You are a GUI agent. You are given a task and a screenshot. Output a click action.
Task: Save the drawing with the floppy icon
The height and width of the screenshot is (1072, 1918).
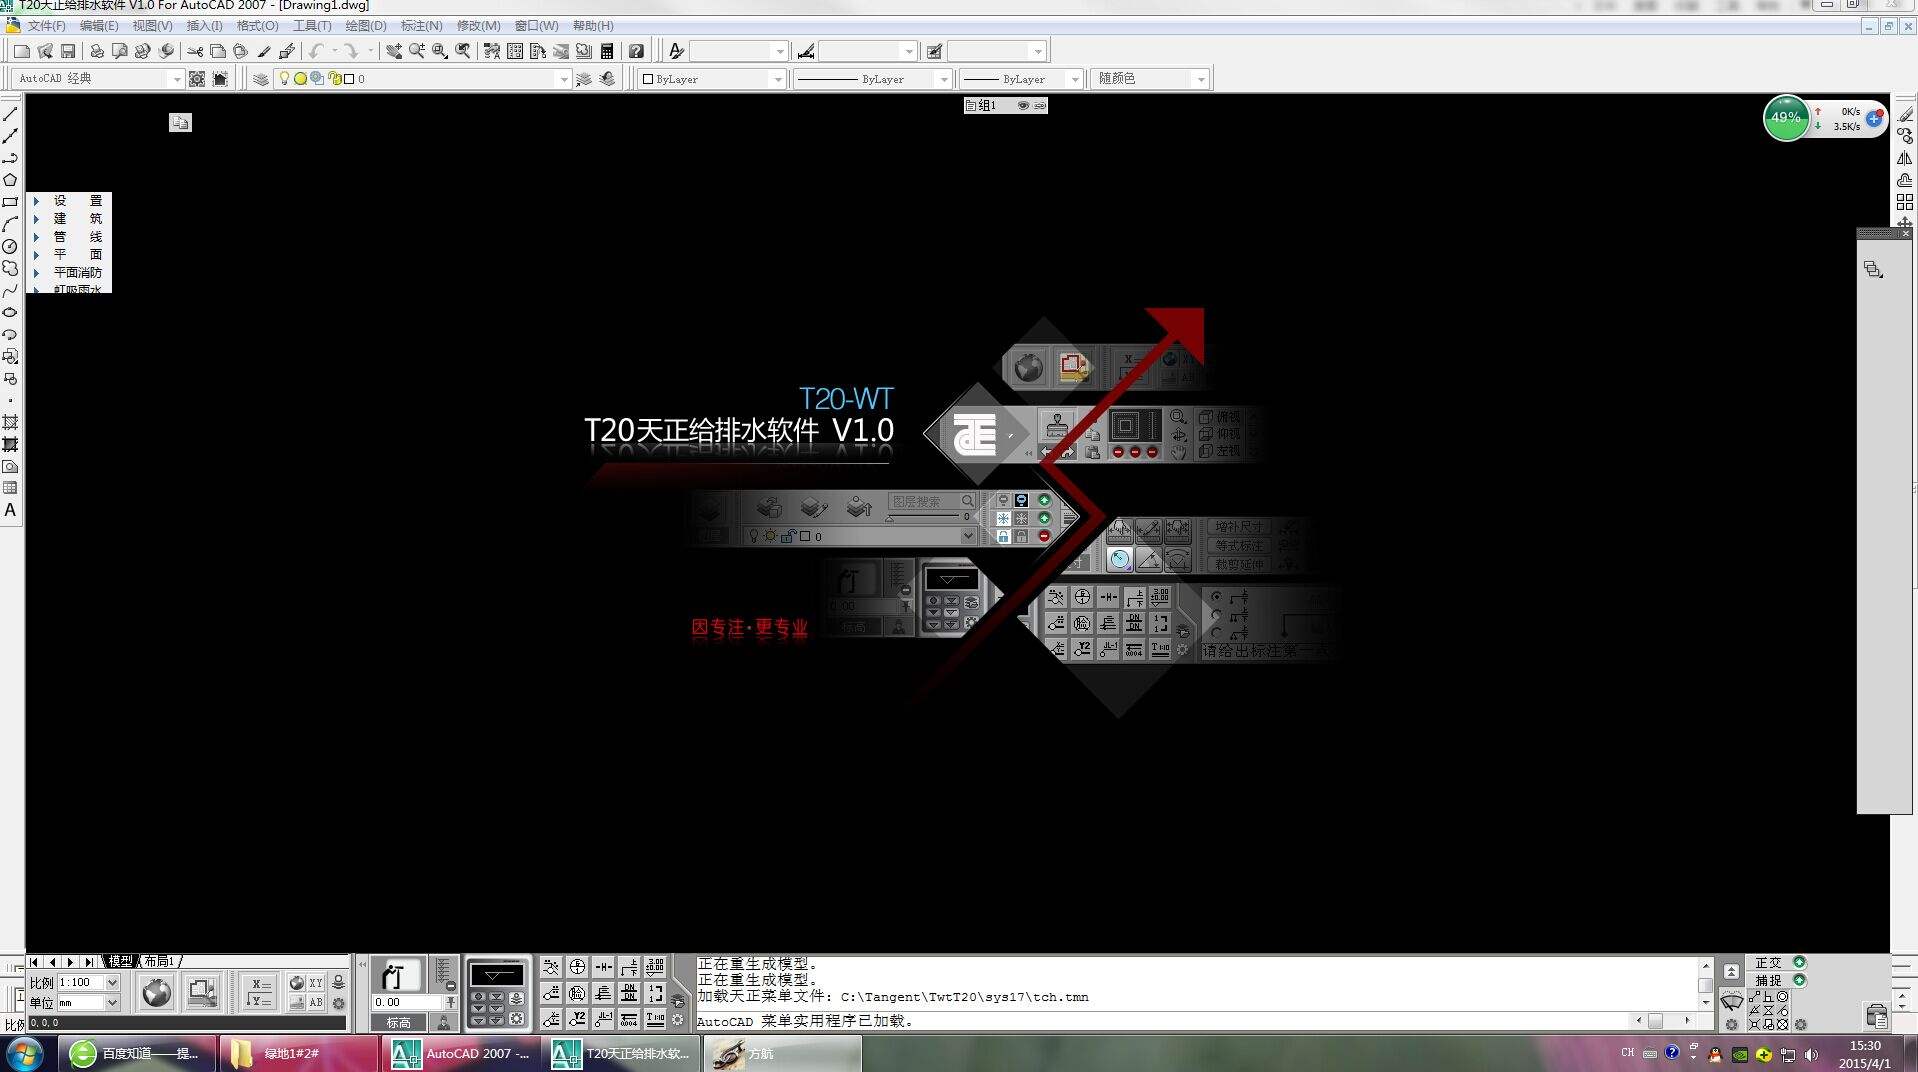tap(68, 51)
